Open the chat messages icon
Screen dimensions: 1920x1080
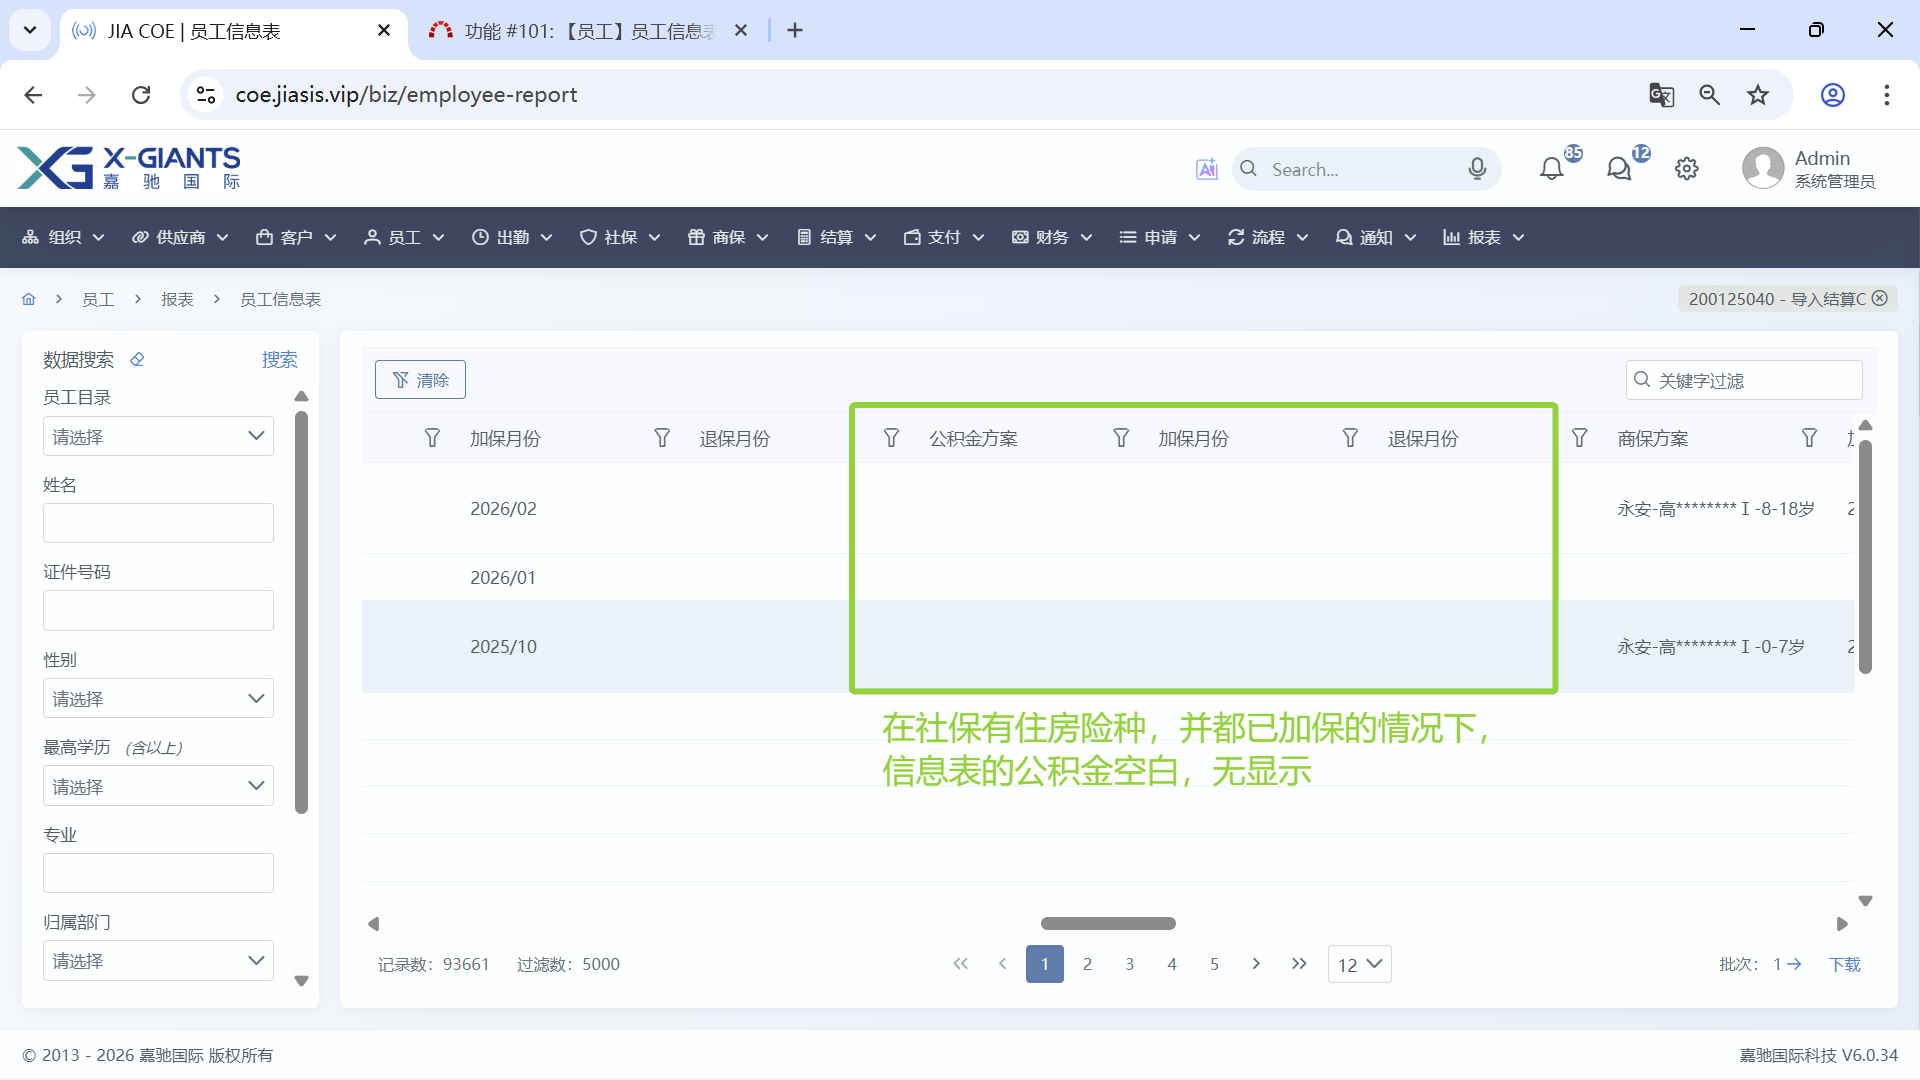(1618, 169)
